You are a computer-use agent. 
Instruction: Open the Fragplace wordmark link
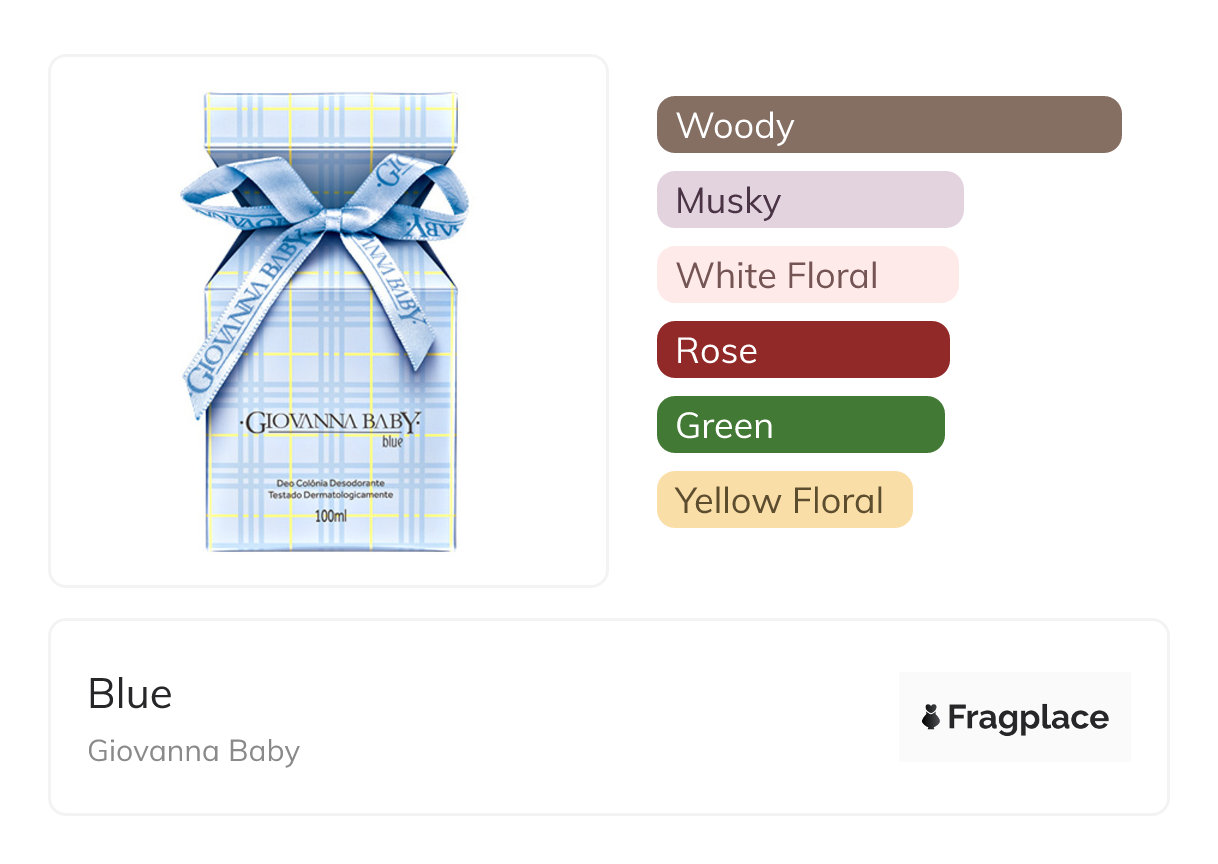1028,717
